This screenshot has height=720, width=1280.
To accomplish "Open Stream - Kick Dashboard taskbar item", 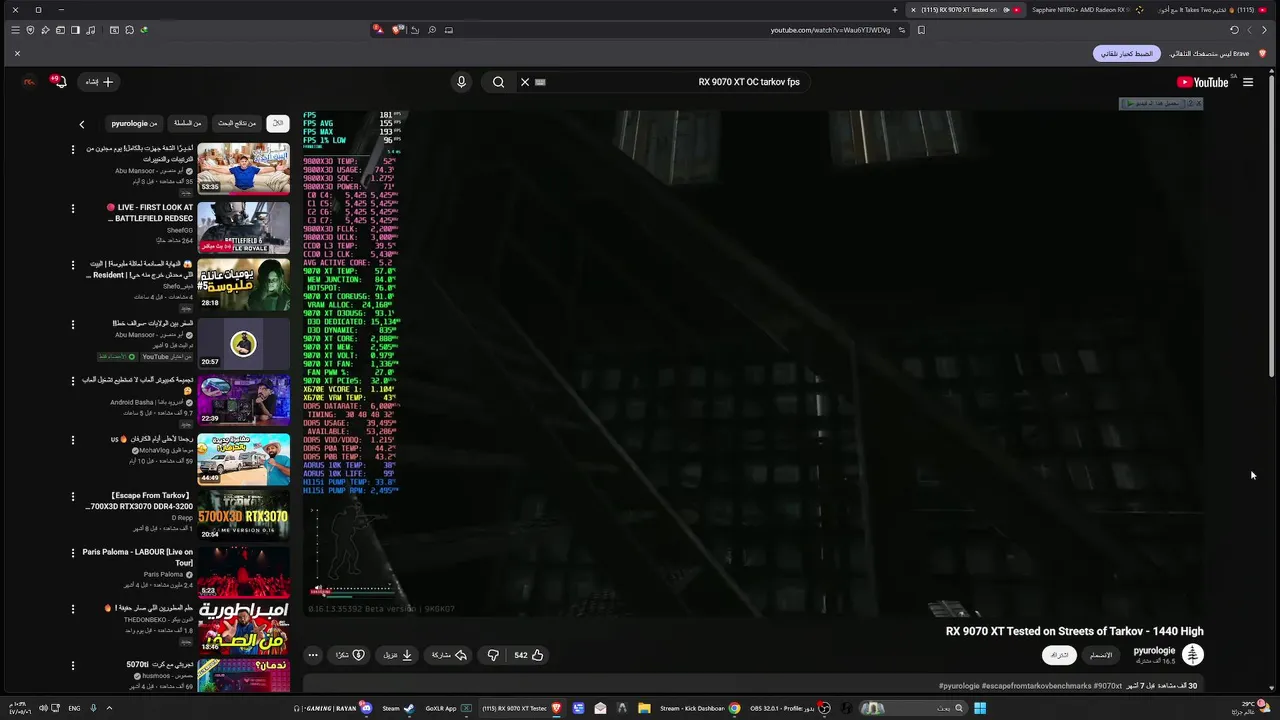I will [700, 708].
